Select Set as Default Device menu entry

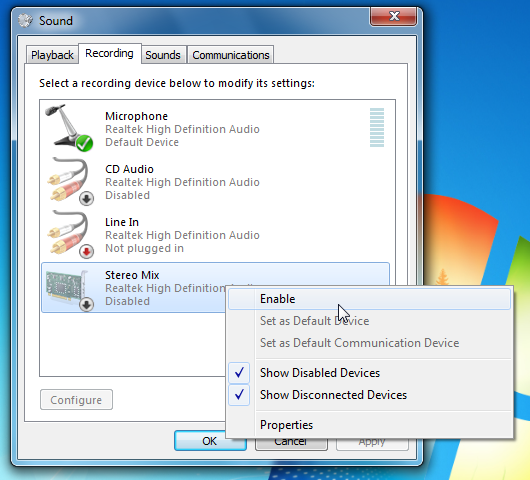pos(369,321)
